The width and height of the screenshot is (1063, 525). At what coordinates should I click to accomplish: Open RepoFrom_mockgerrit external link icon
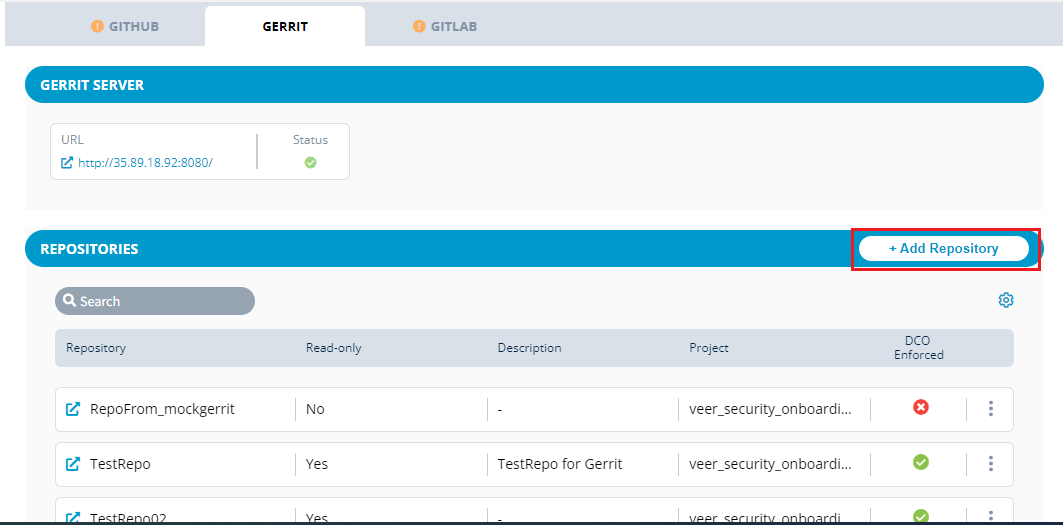(73, 409)
